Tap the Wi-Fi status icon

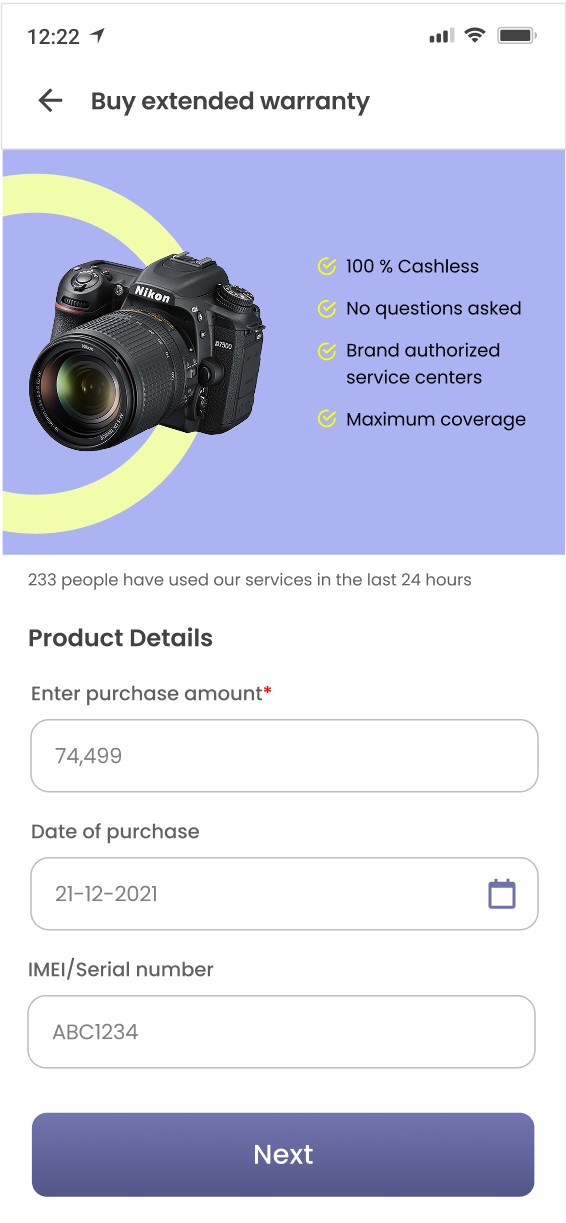(475, 36)
